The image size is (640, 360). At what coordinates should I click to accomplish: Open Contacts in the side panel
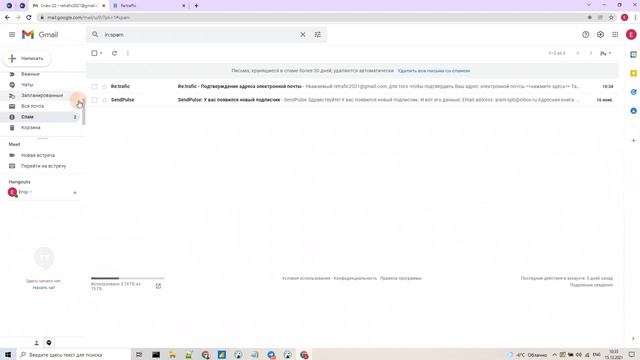(633, 111)
